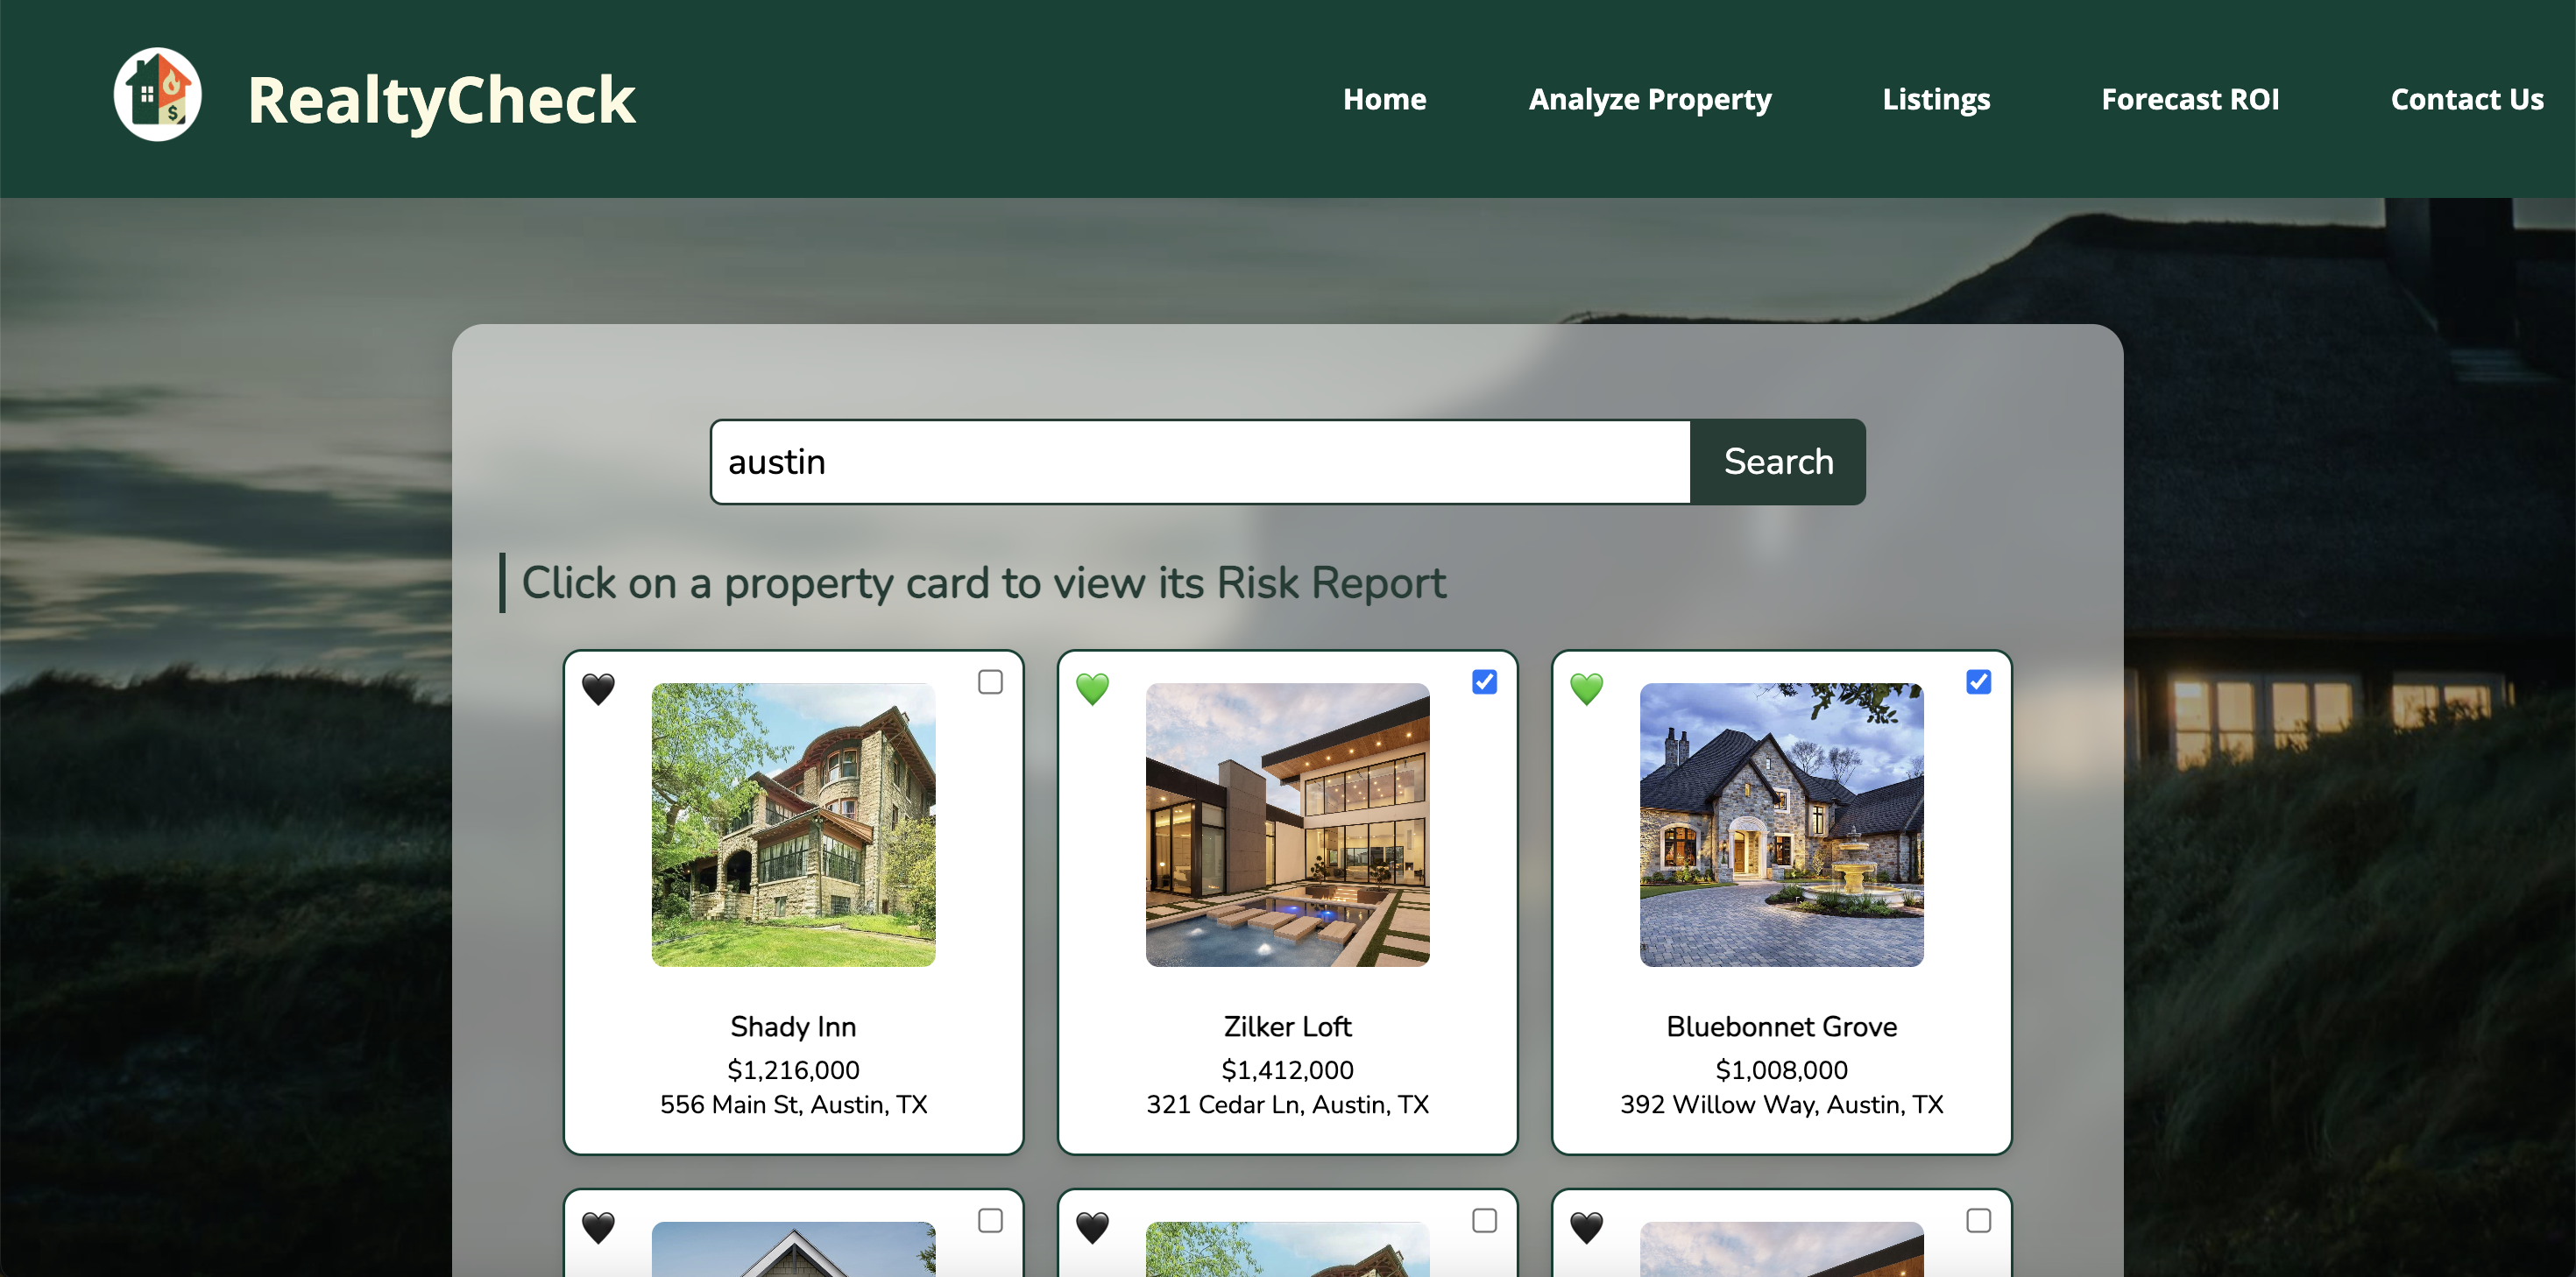The width and height of the screenshot is (2576, 1277).
Task: Tick the checkbox on the bottom-left card
Action: [990, 1220]
